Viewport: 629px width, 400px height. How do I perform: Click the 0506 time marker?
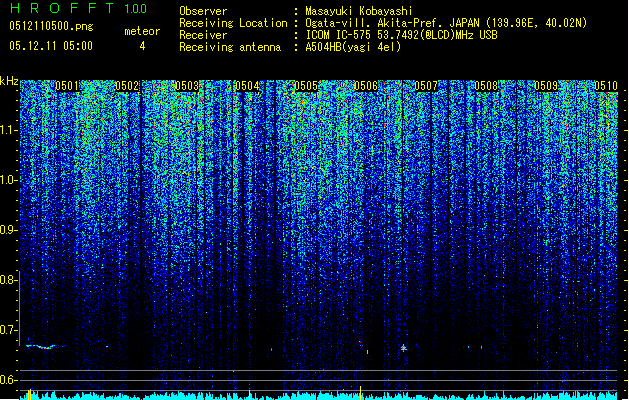366,86
